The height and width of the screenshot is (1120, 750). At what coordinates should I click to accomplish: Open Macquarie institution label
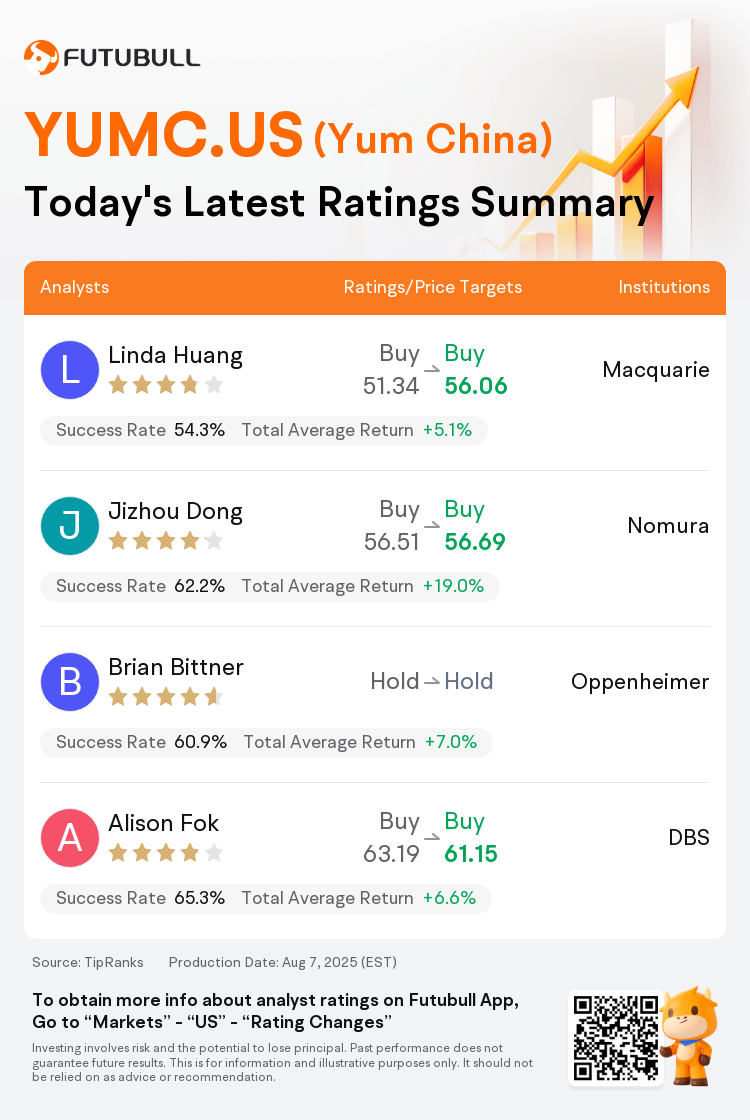point(656,370)
